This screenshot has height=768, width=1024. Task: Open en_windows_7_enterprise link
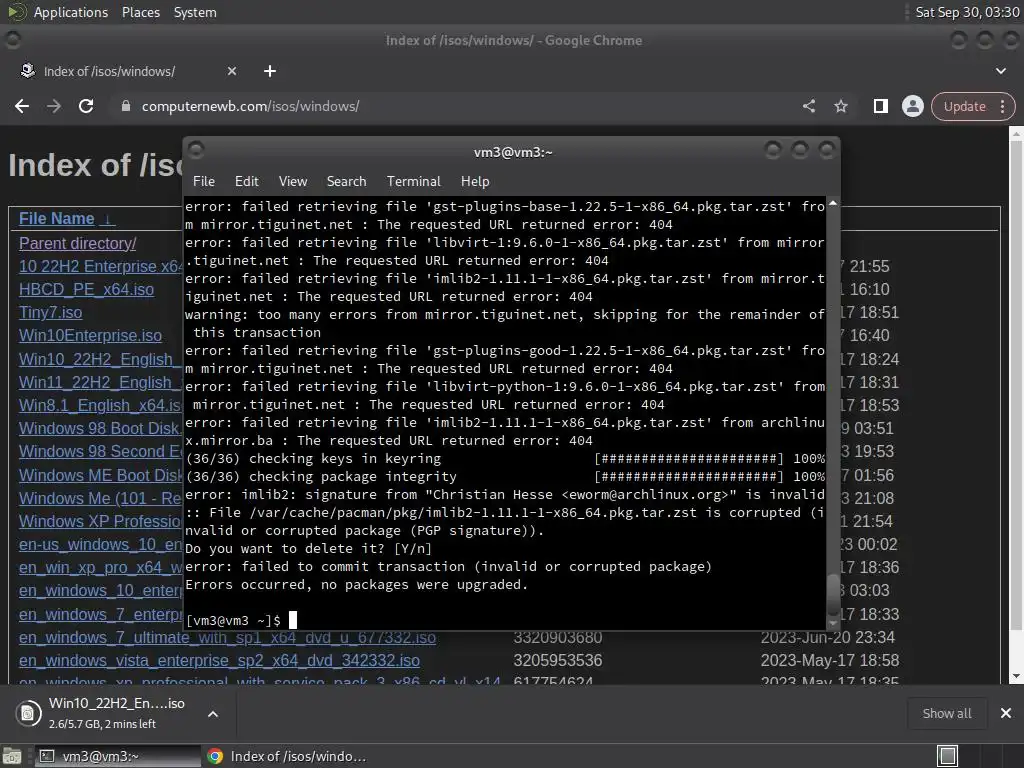tap(101, 615)
